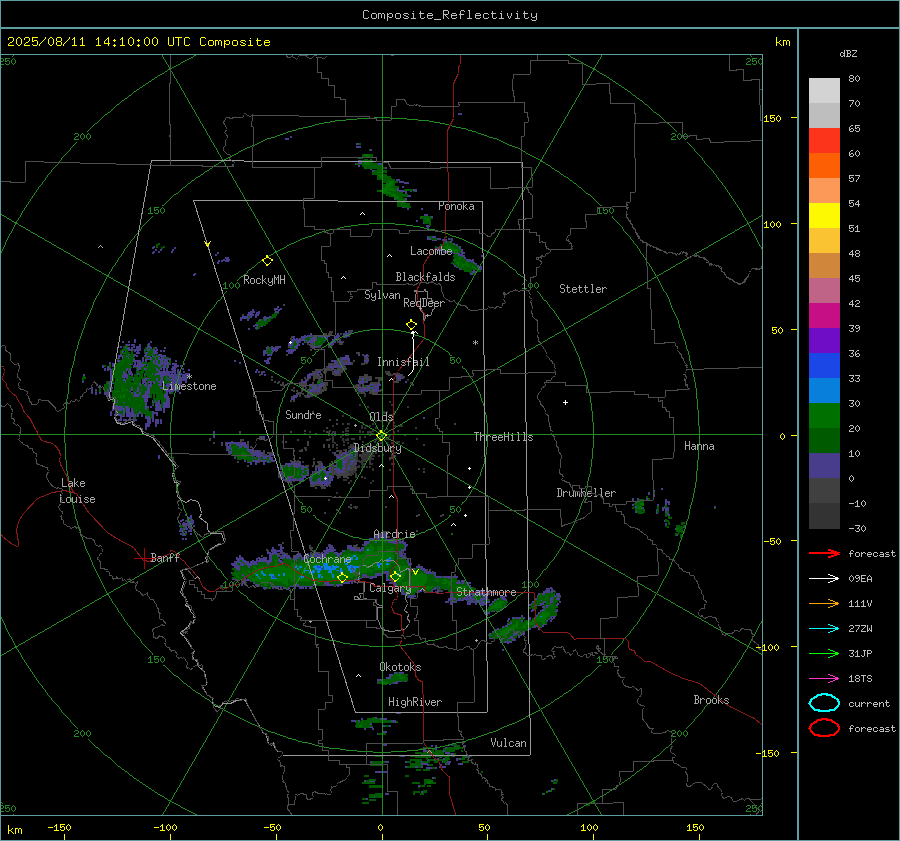Click the Stettler city label

coord(583,289)
